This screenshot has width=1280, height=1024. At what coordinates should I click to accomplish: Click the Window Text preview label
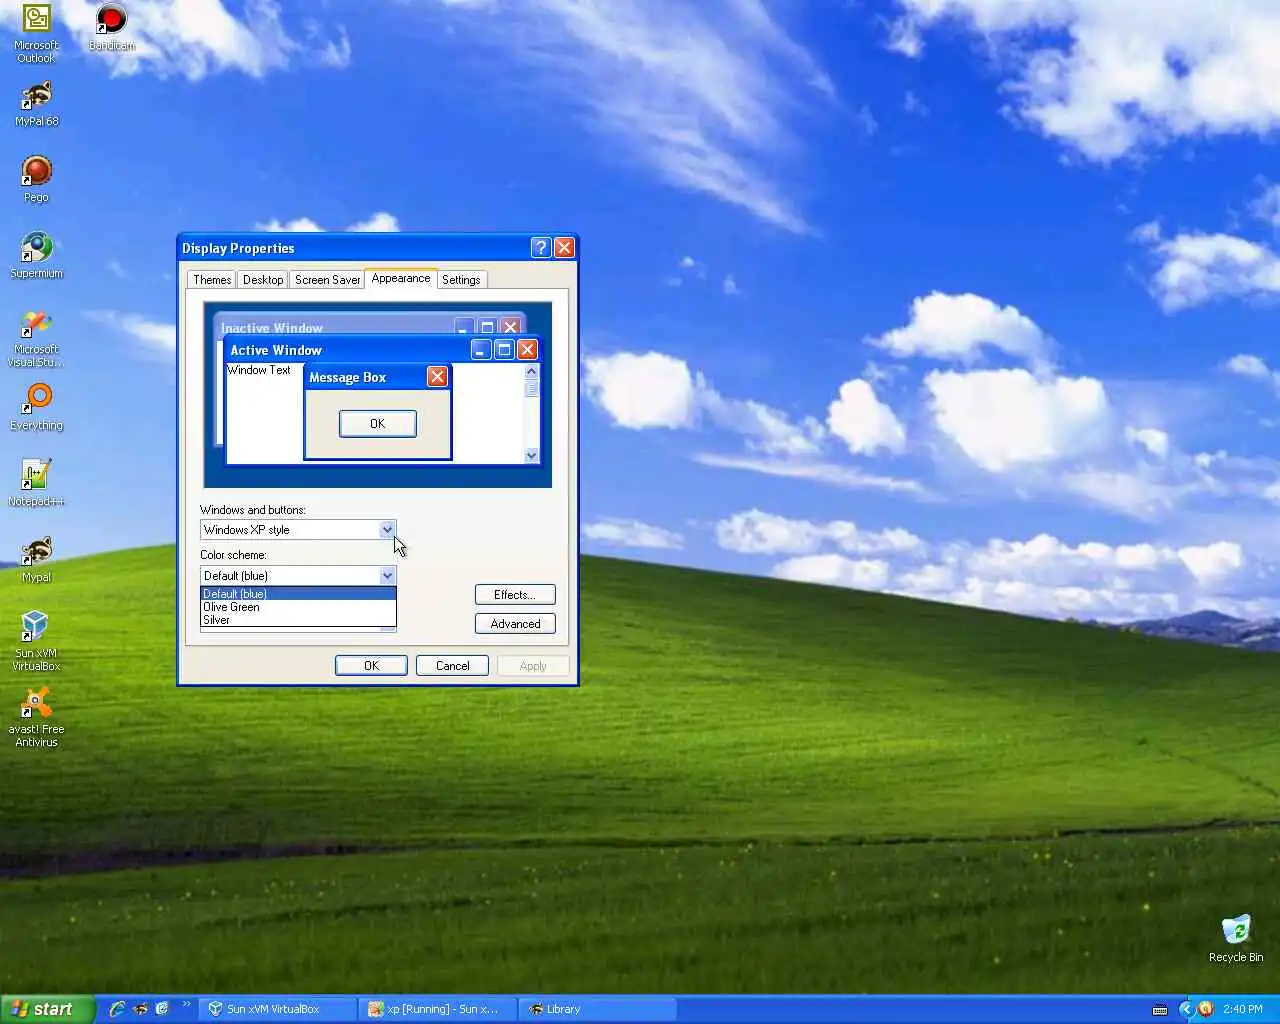[259, 370]
